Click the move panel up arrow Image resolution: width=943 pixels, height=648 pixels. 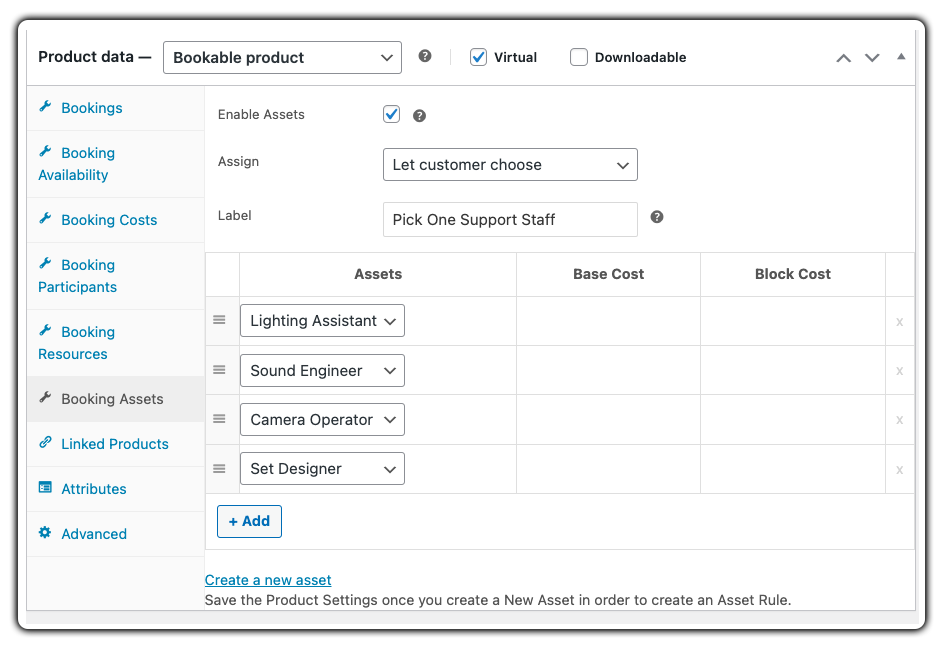pos(843,58)
